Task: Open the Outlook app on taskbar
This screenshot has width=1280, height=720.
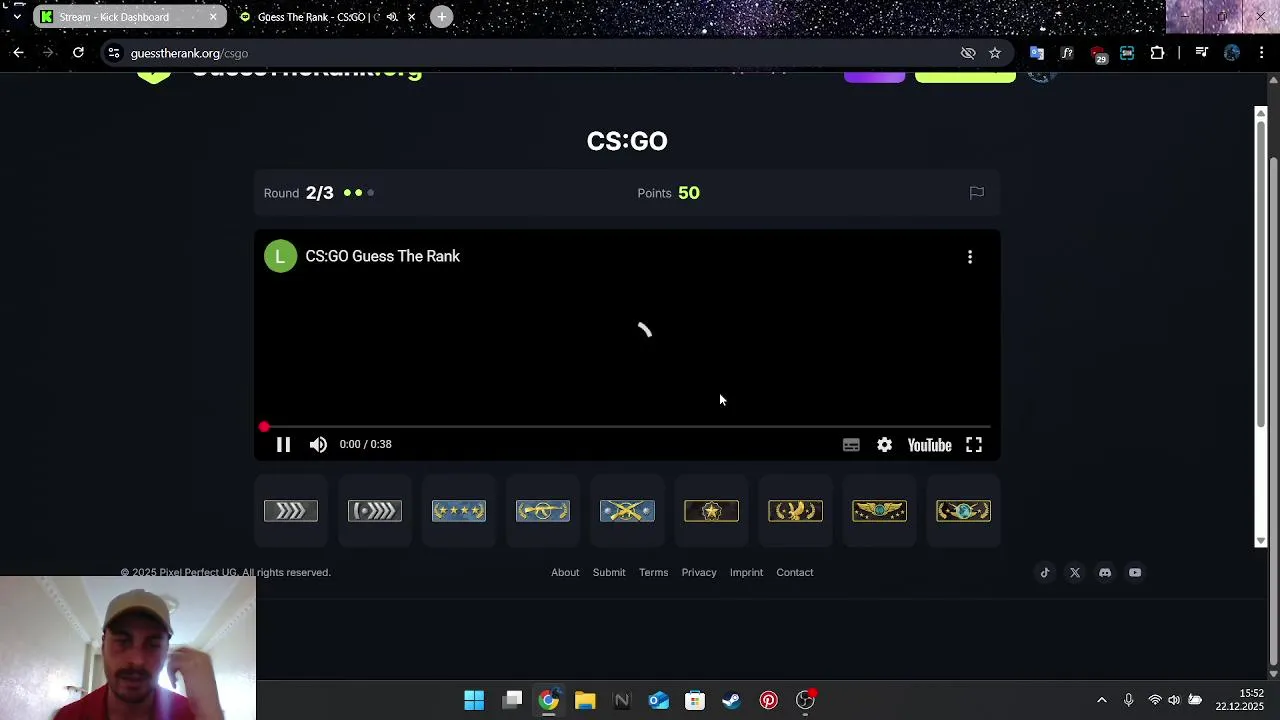Action: tap(658, 700)
